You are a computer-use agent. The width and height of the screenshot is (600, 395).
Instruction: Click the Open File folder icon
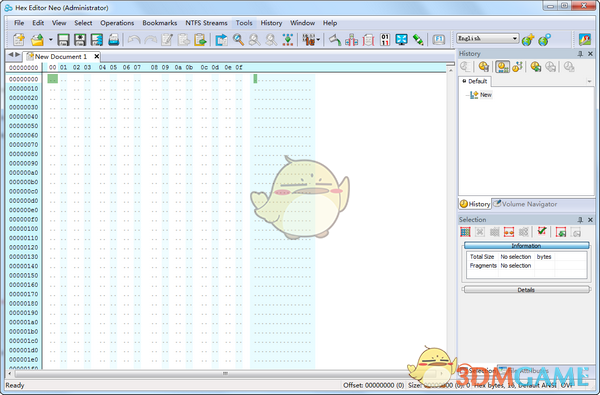(38, 39)
